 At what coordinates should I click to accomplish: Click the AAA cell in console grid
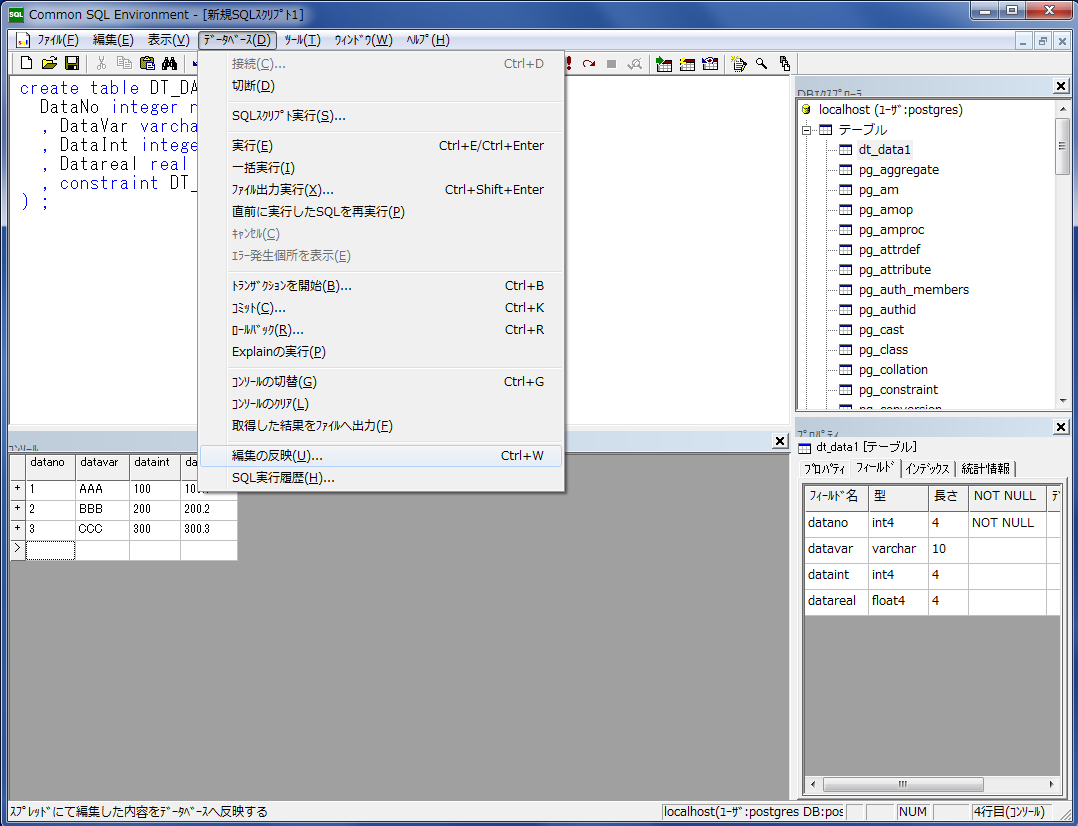tap(102, 490)
